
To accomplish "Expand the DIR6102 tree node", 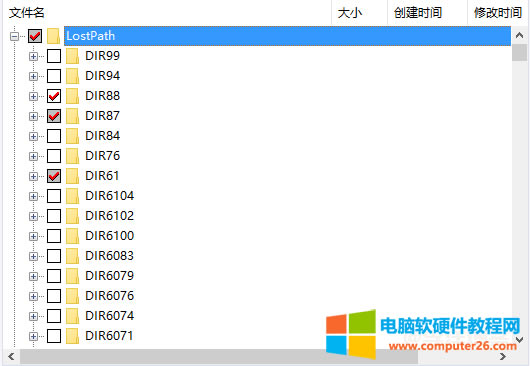I will (x=33, y=216).
